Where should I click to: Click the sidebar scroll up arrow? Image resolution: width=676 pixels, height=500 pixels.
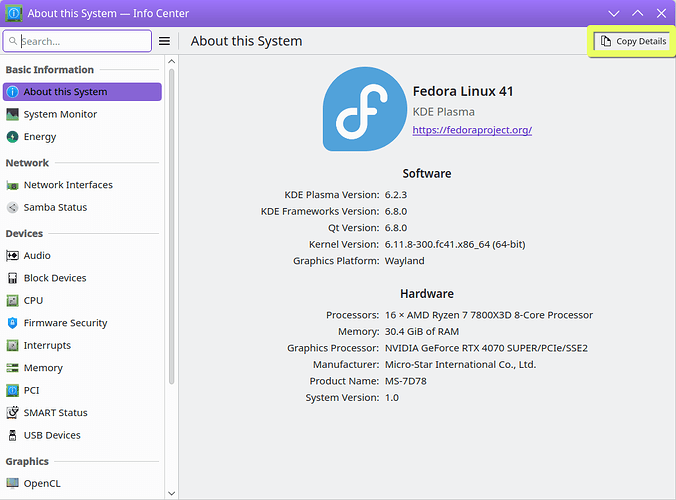pyautogui.click(x=172, y=62)
